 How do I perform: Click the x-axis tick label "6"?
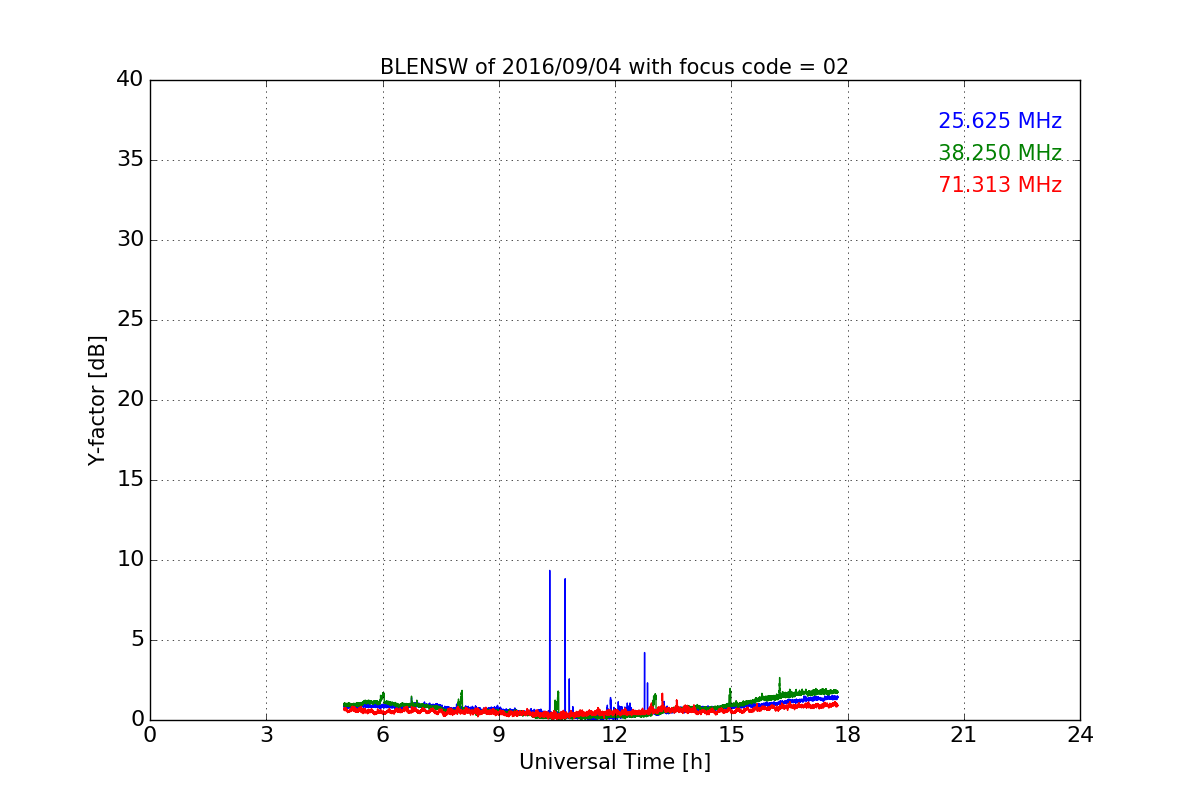point(382,735)
